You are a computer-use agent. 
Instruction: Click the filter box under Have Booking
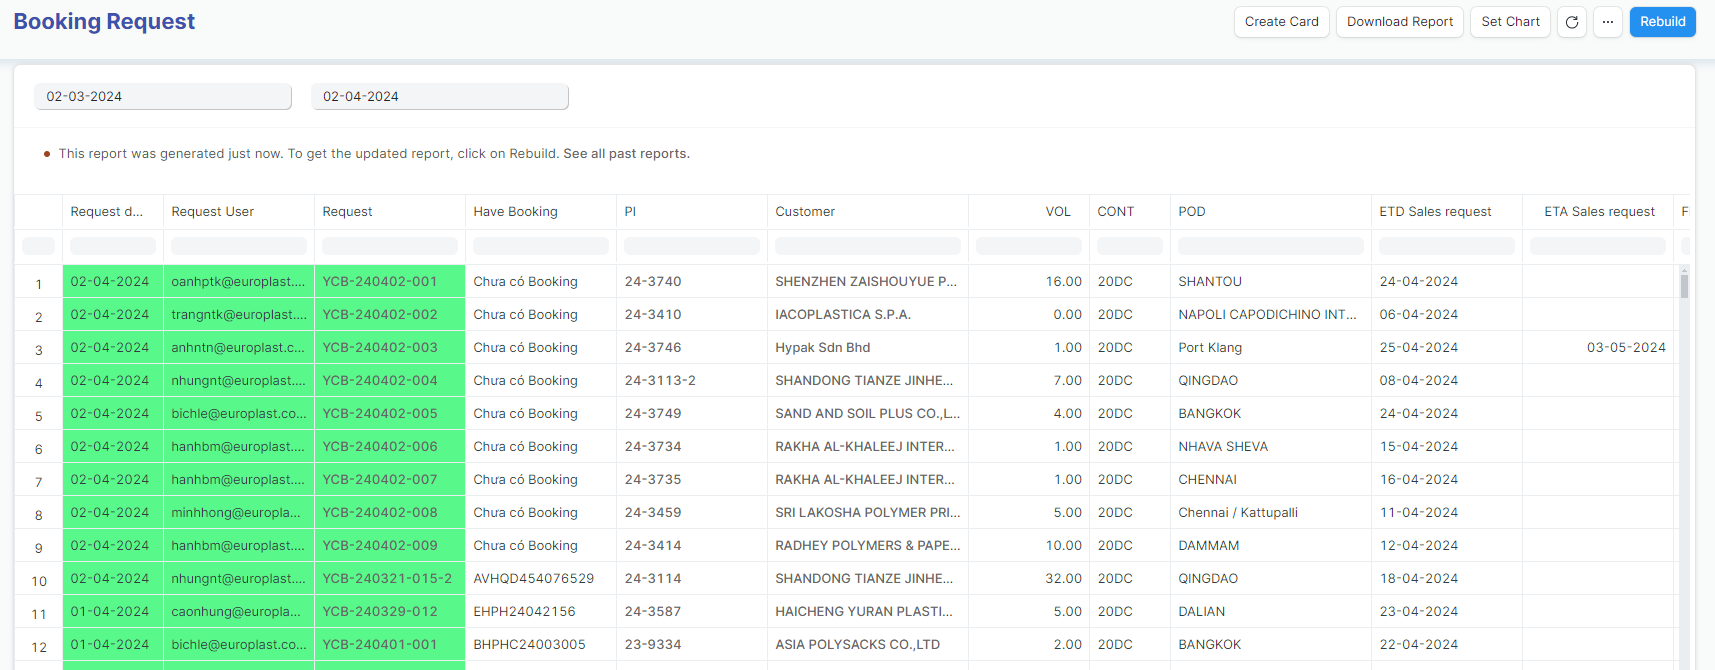tap(540, 246)
